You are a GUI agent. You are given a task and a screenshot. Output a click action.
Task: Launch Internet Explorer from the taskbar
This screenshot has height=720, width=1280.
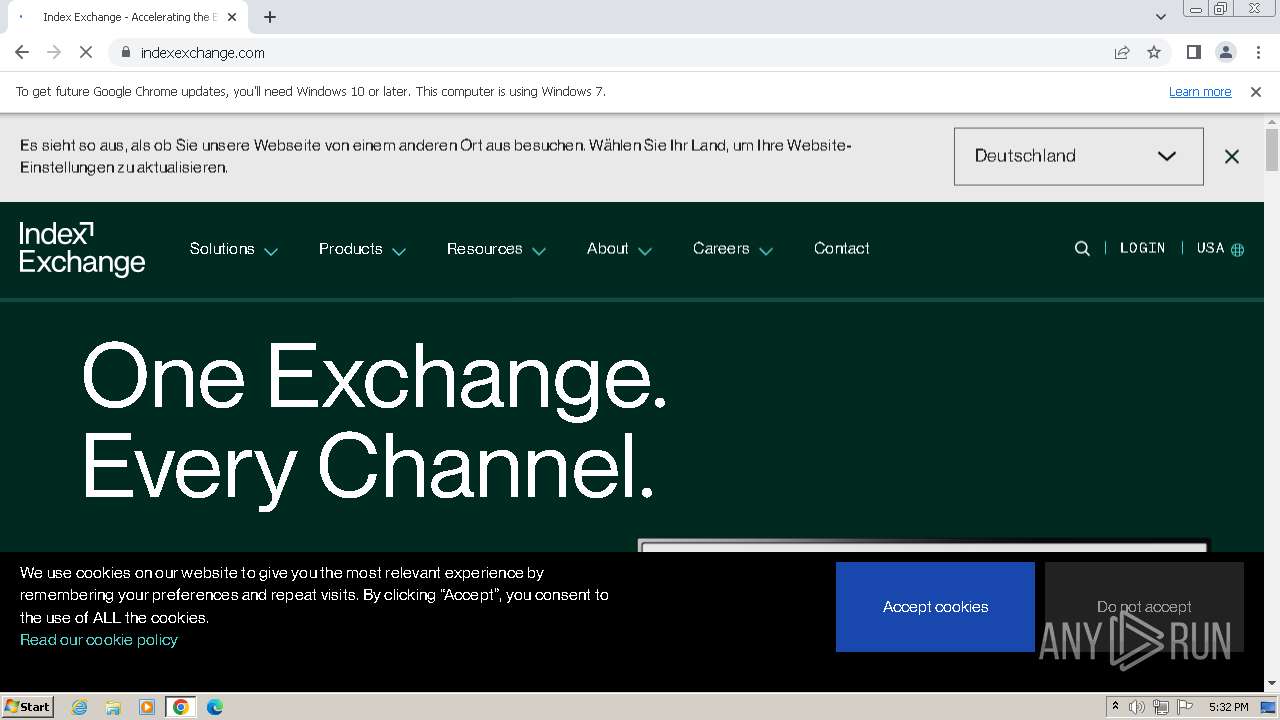click(x=80, y=707)
